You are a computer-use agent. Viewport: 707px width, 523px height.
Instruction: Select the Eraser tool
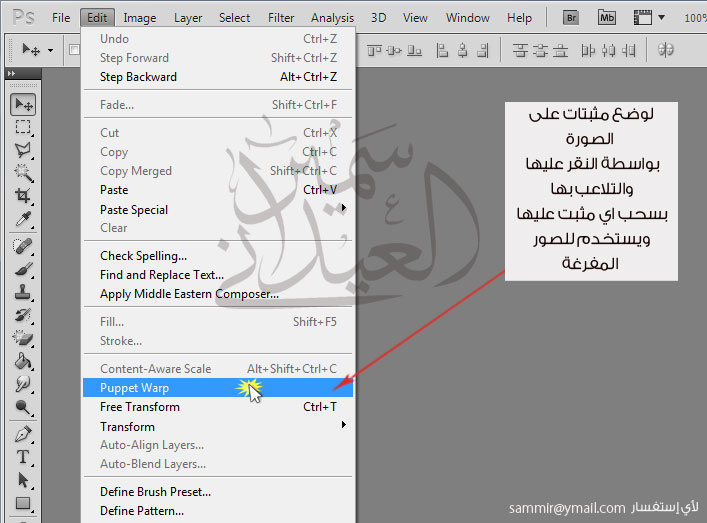coord(23,338)
